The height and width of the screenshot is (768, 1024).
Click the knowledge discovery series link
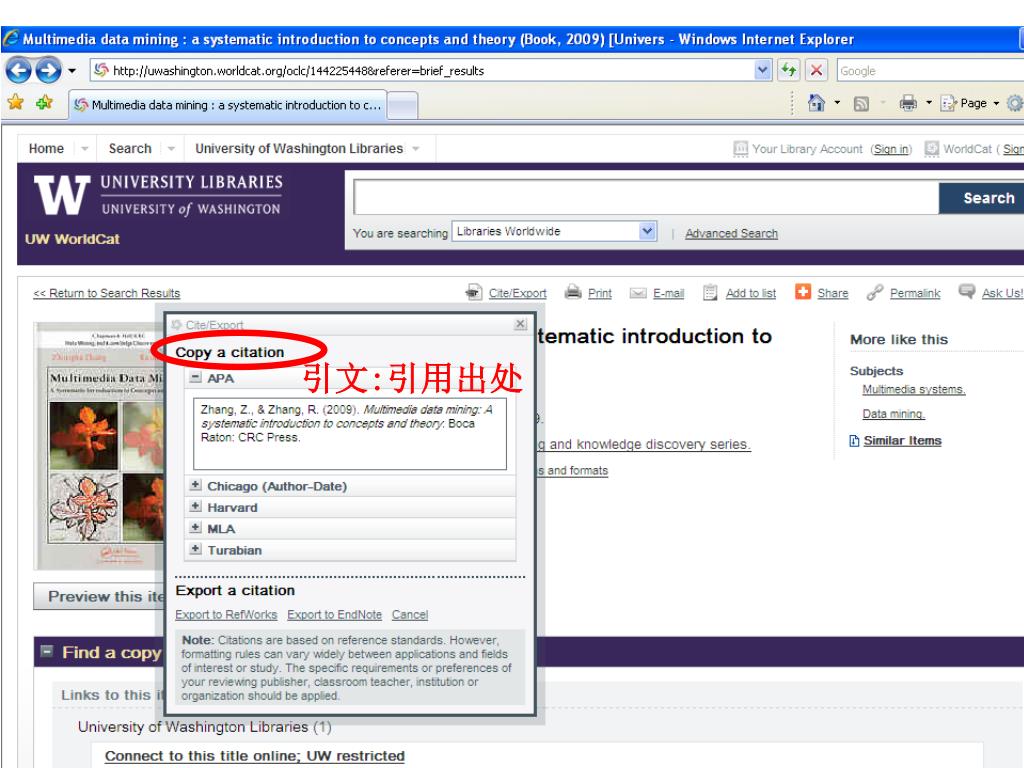click(x=643, y=444)
